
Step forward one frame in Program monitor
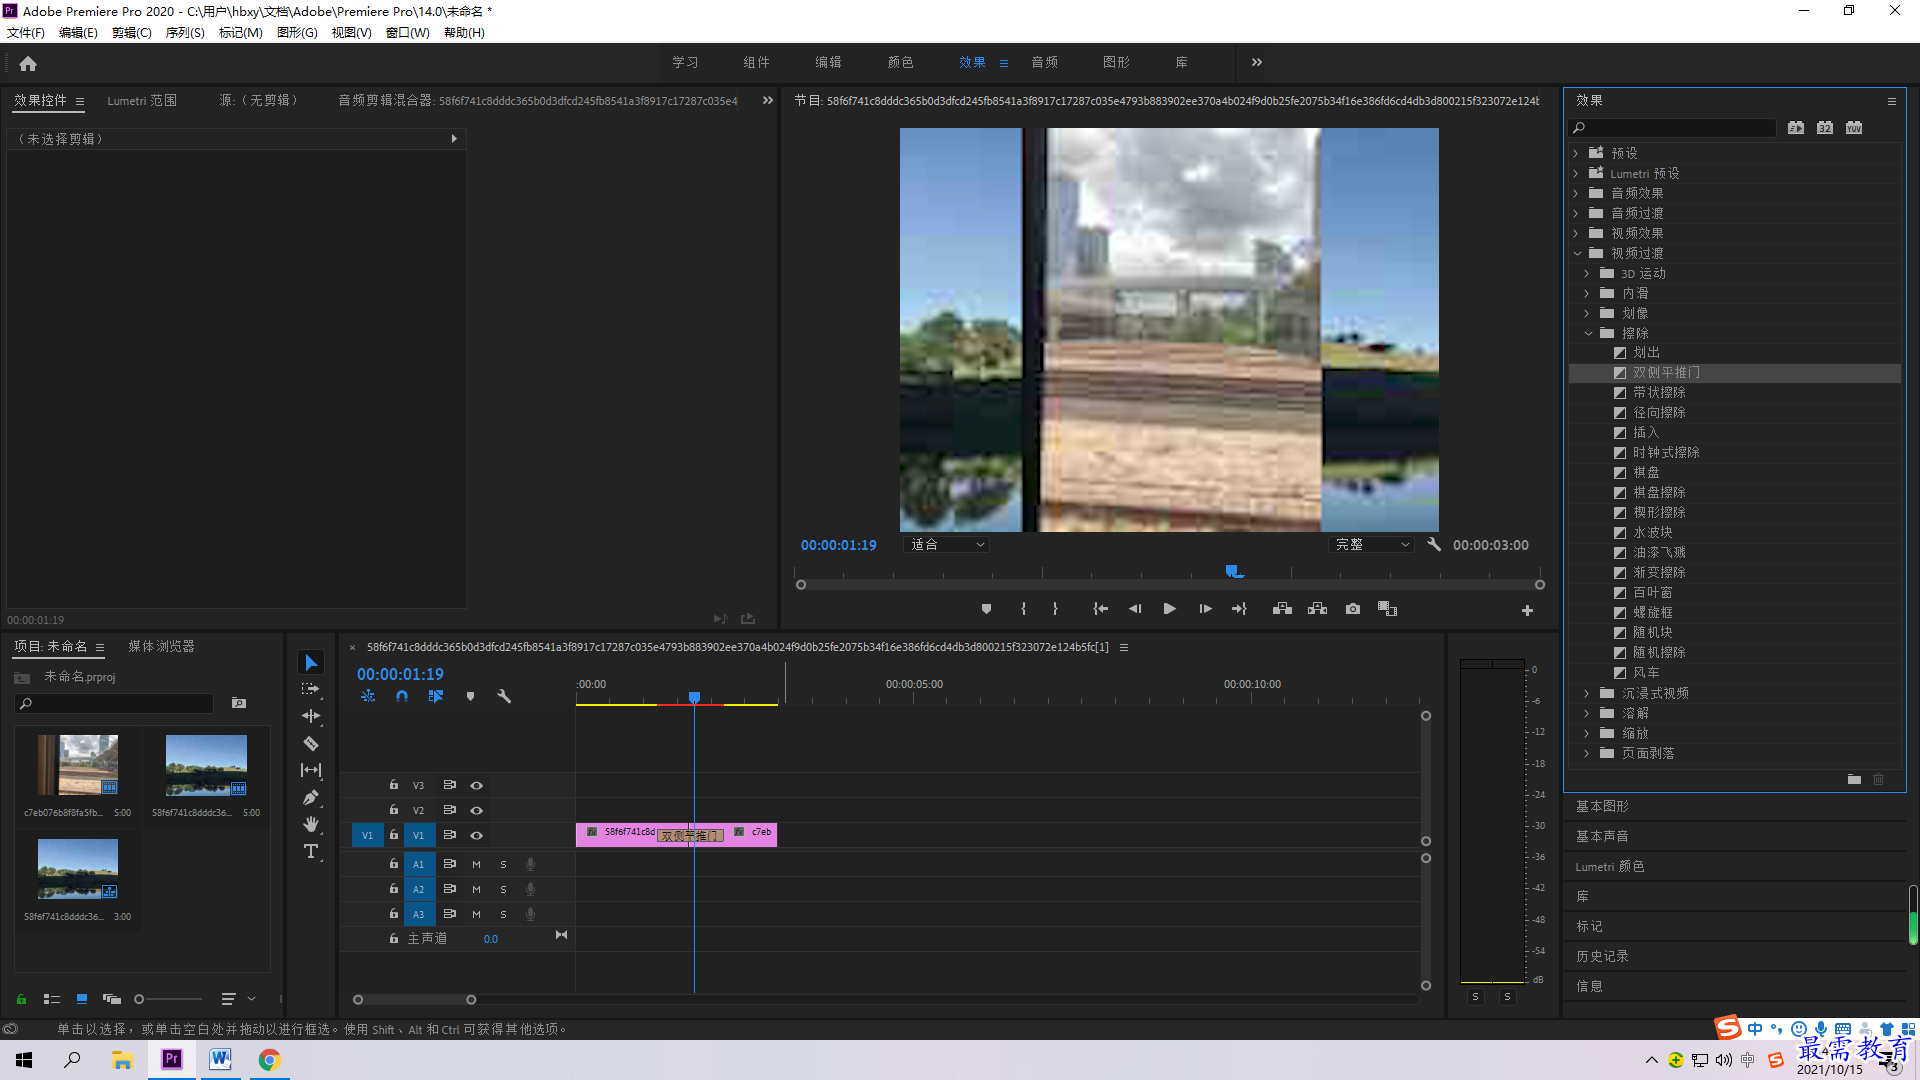1205,609
